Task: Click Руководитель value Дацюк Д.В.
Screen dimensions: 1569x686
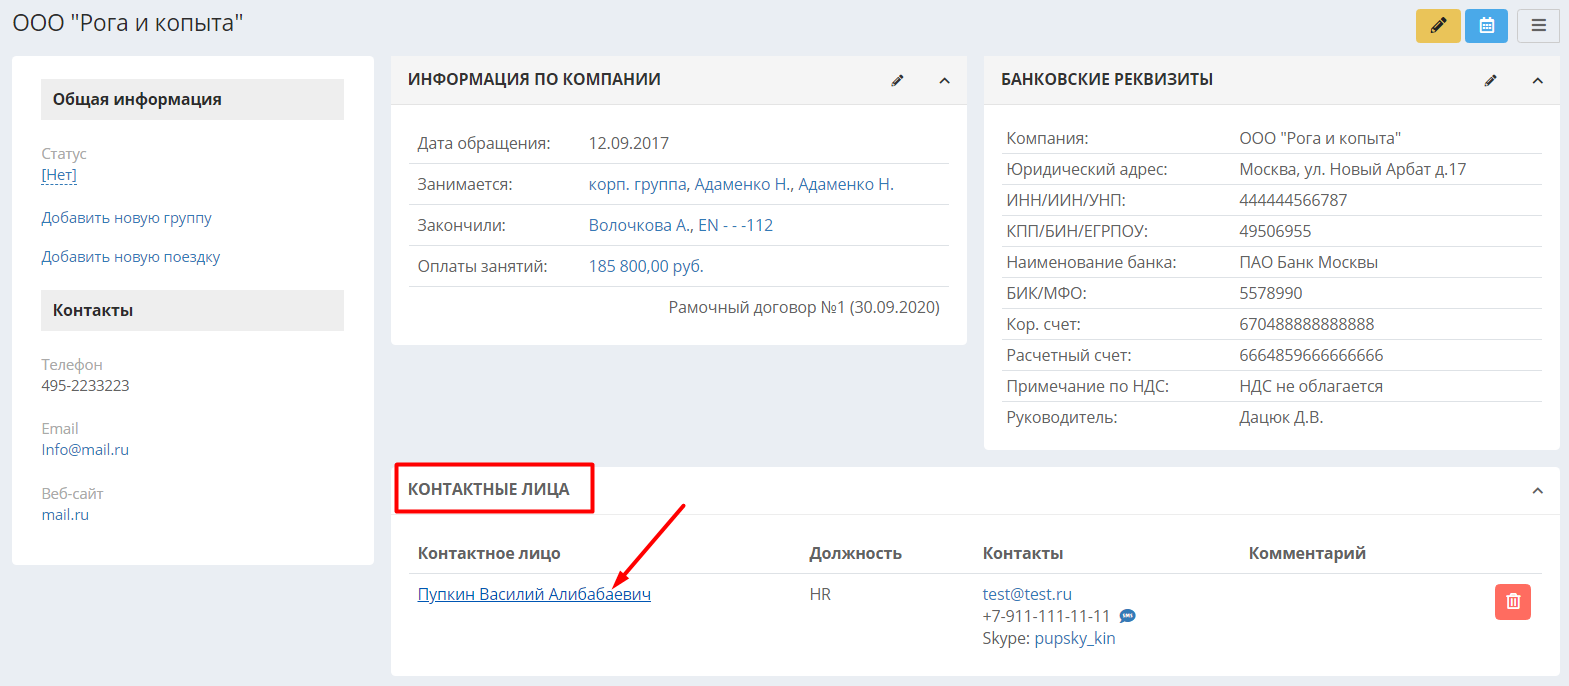Action: pyautogui.click(x=1281, y=417)
